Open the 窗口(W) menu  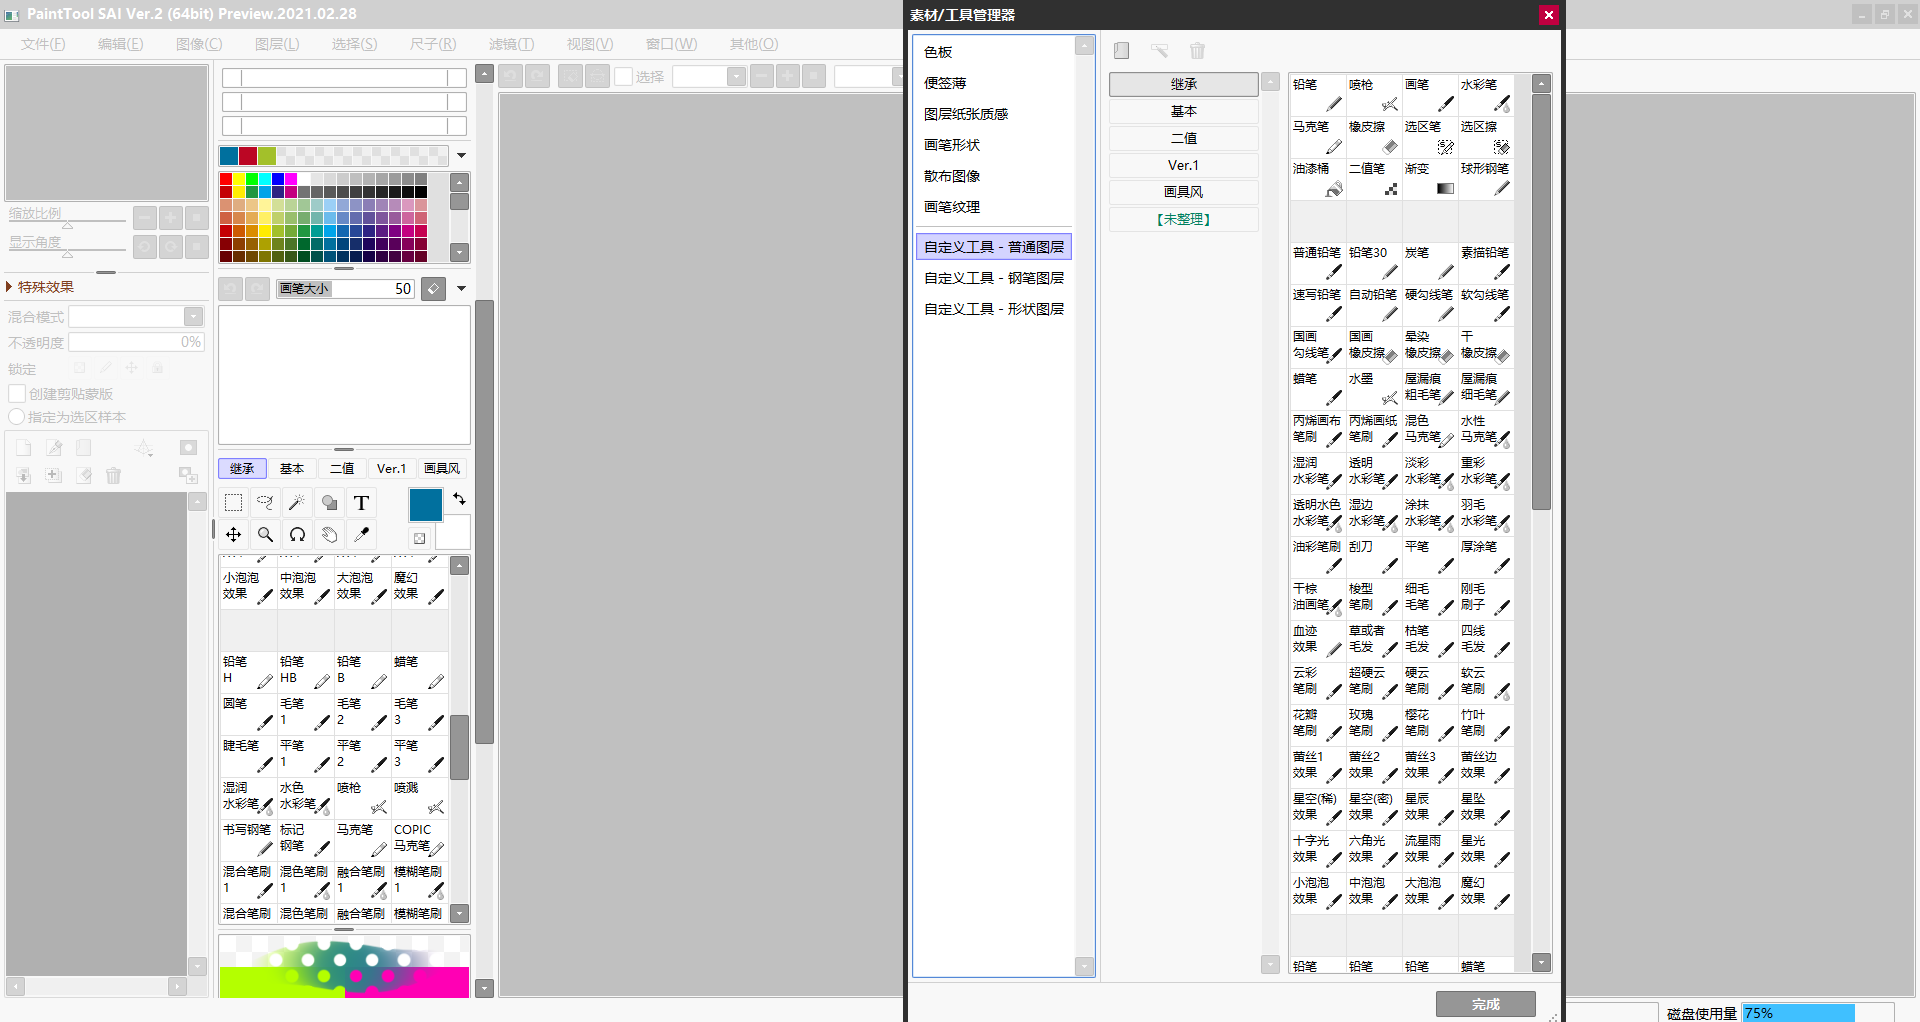click(x=671, y=44)
